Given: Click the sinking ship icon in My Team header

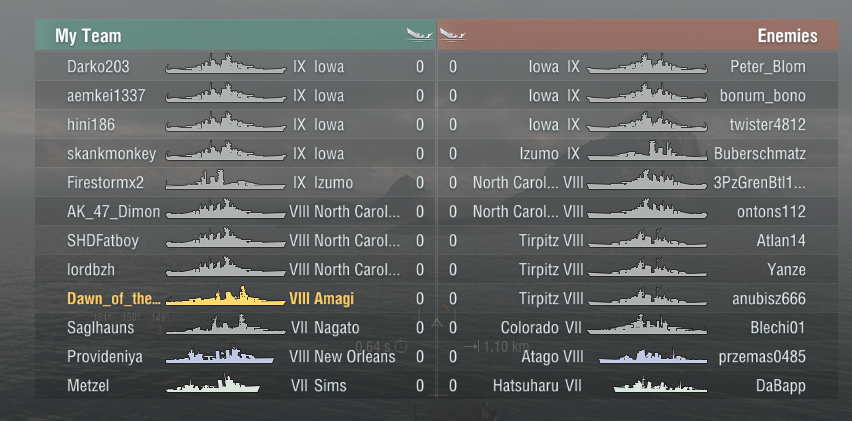Looking at the screenshot, I should (419, 35).
